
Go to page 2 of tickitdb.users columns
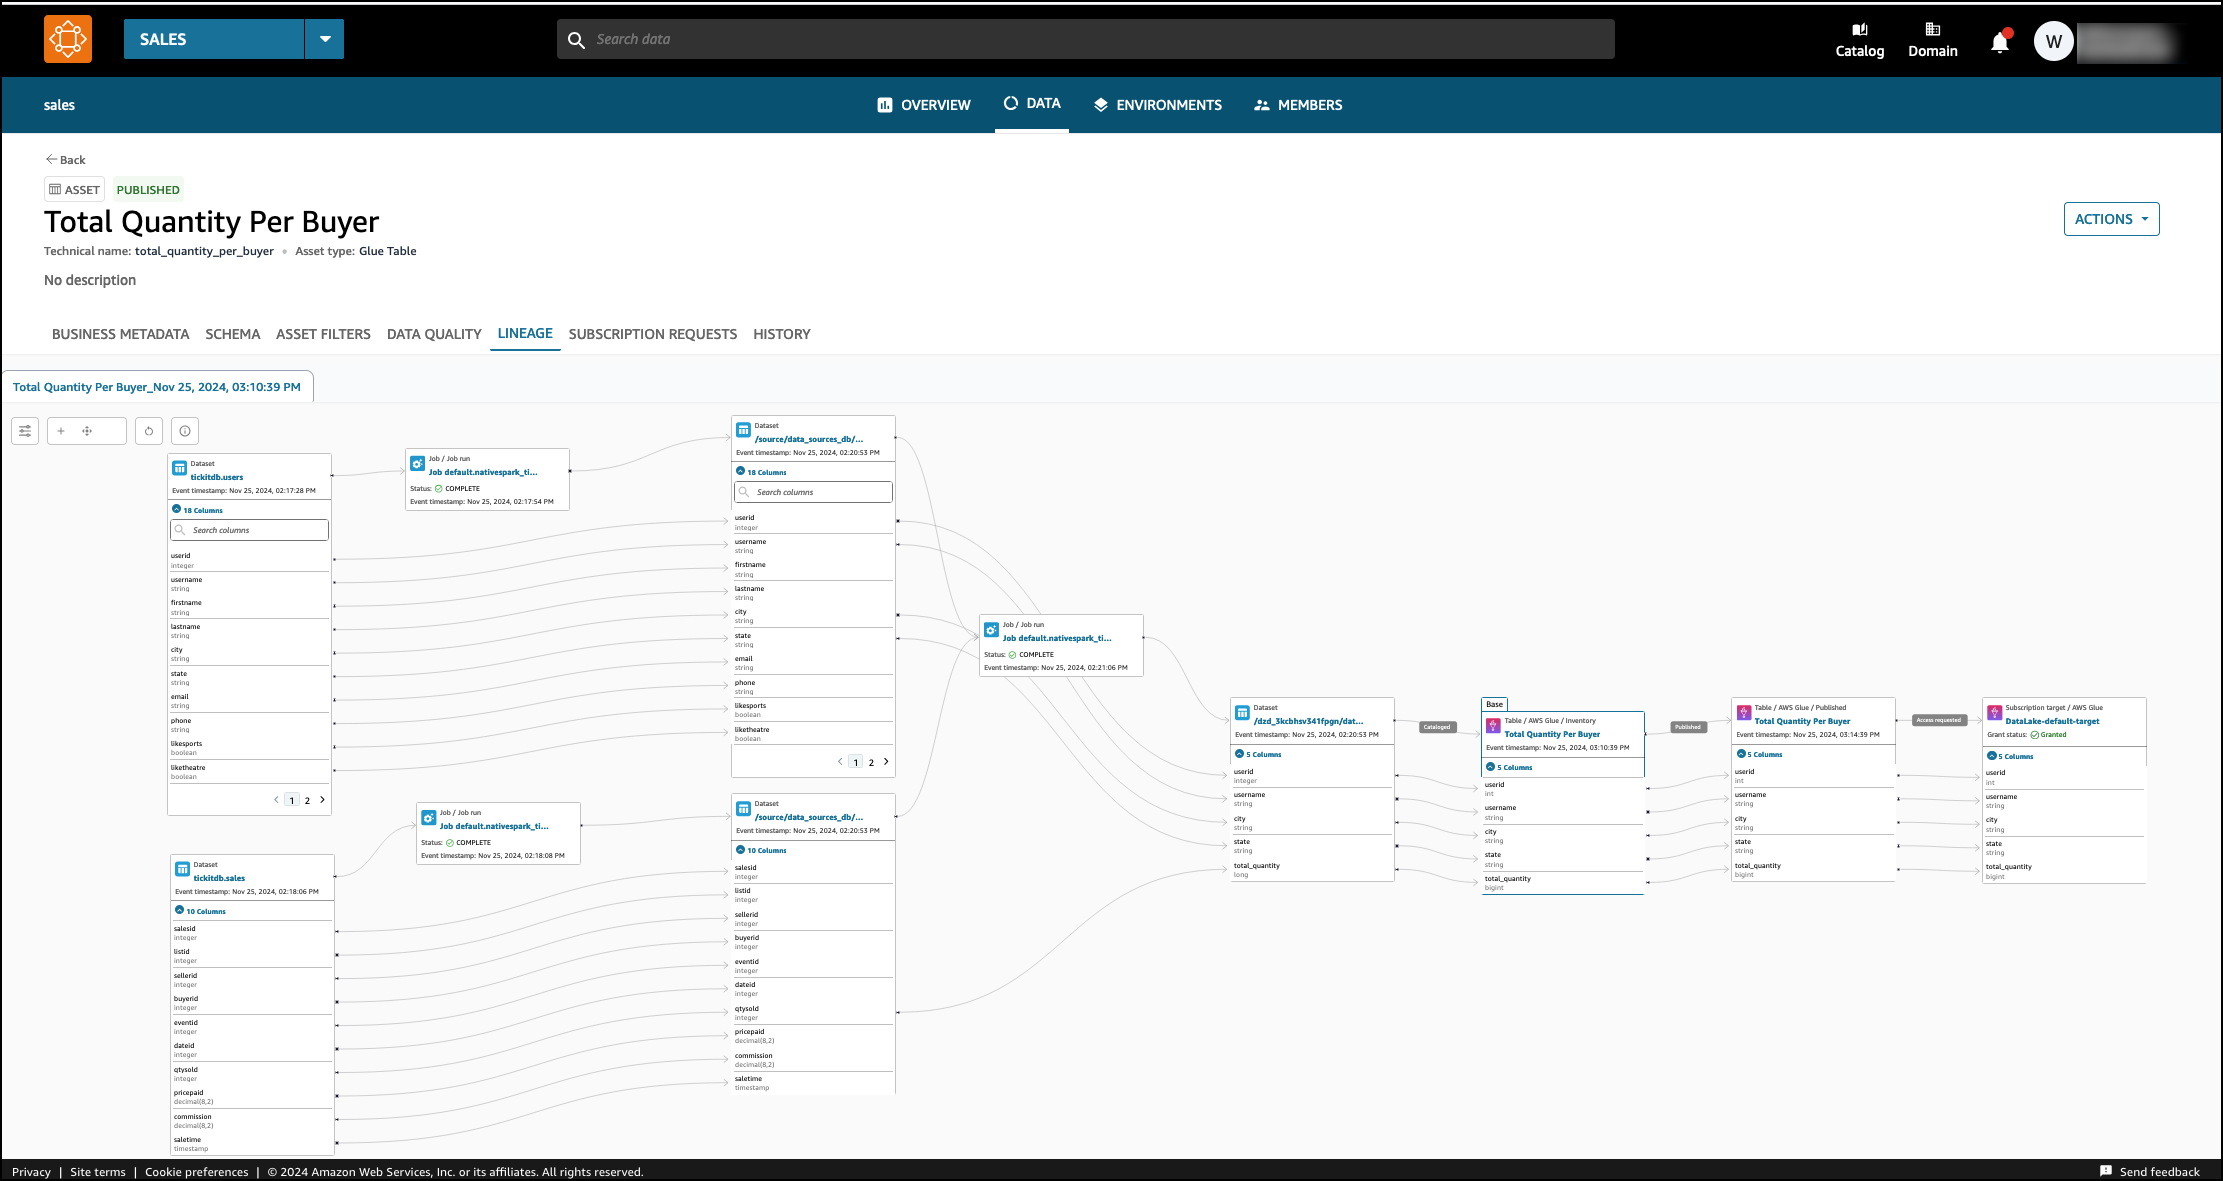coord(307,800)
